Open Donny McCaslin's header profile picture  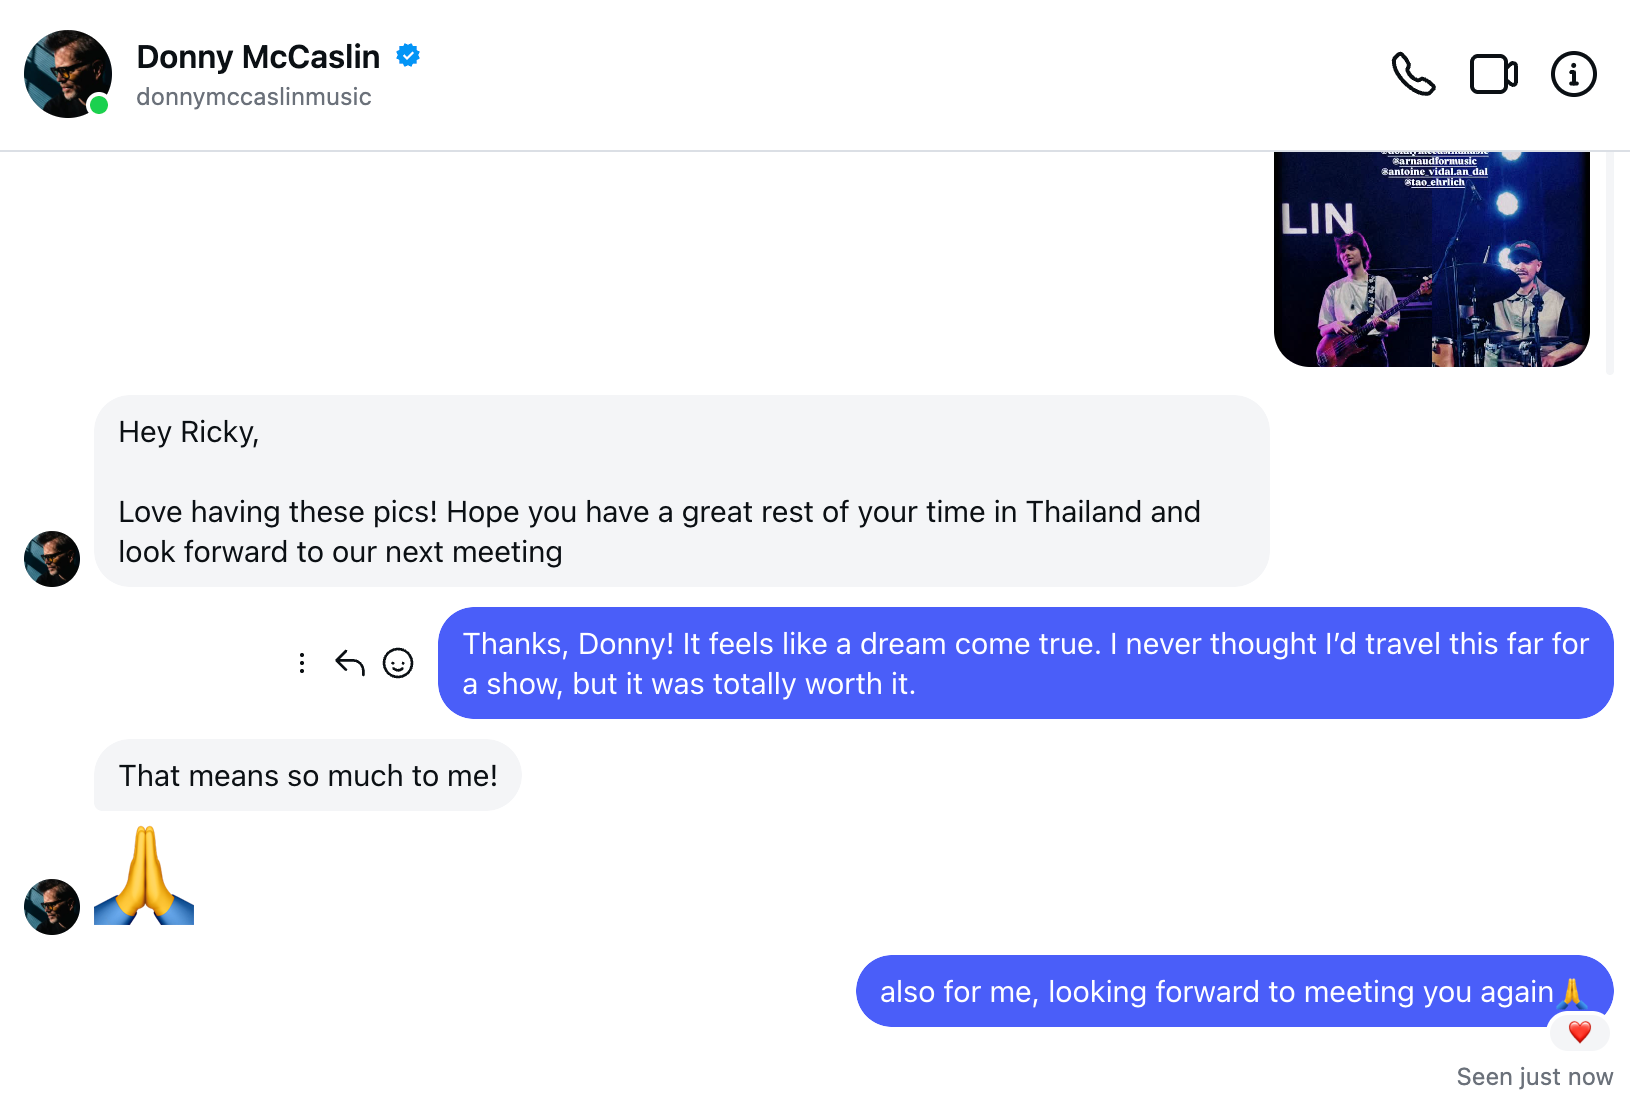pyautogui.click(x=68, y=74)
